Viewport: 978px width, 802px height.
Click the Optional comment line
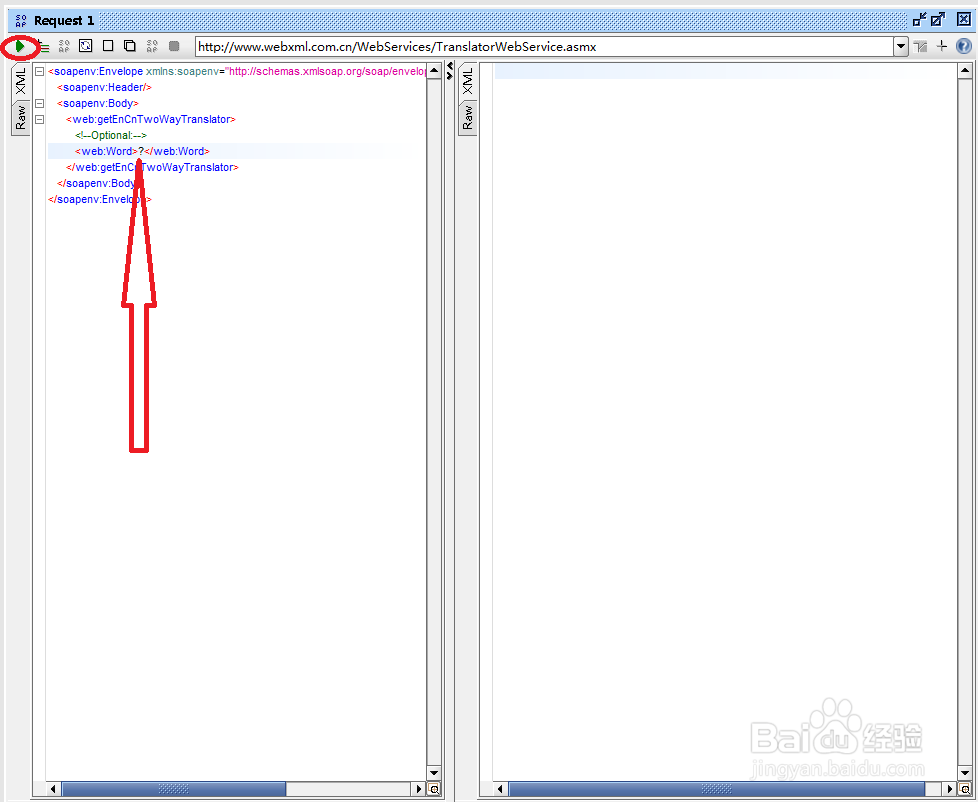coord(111,135)
